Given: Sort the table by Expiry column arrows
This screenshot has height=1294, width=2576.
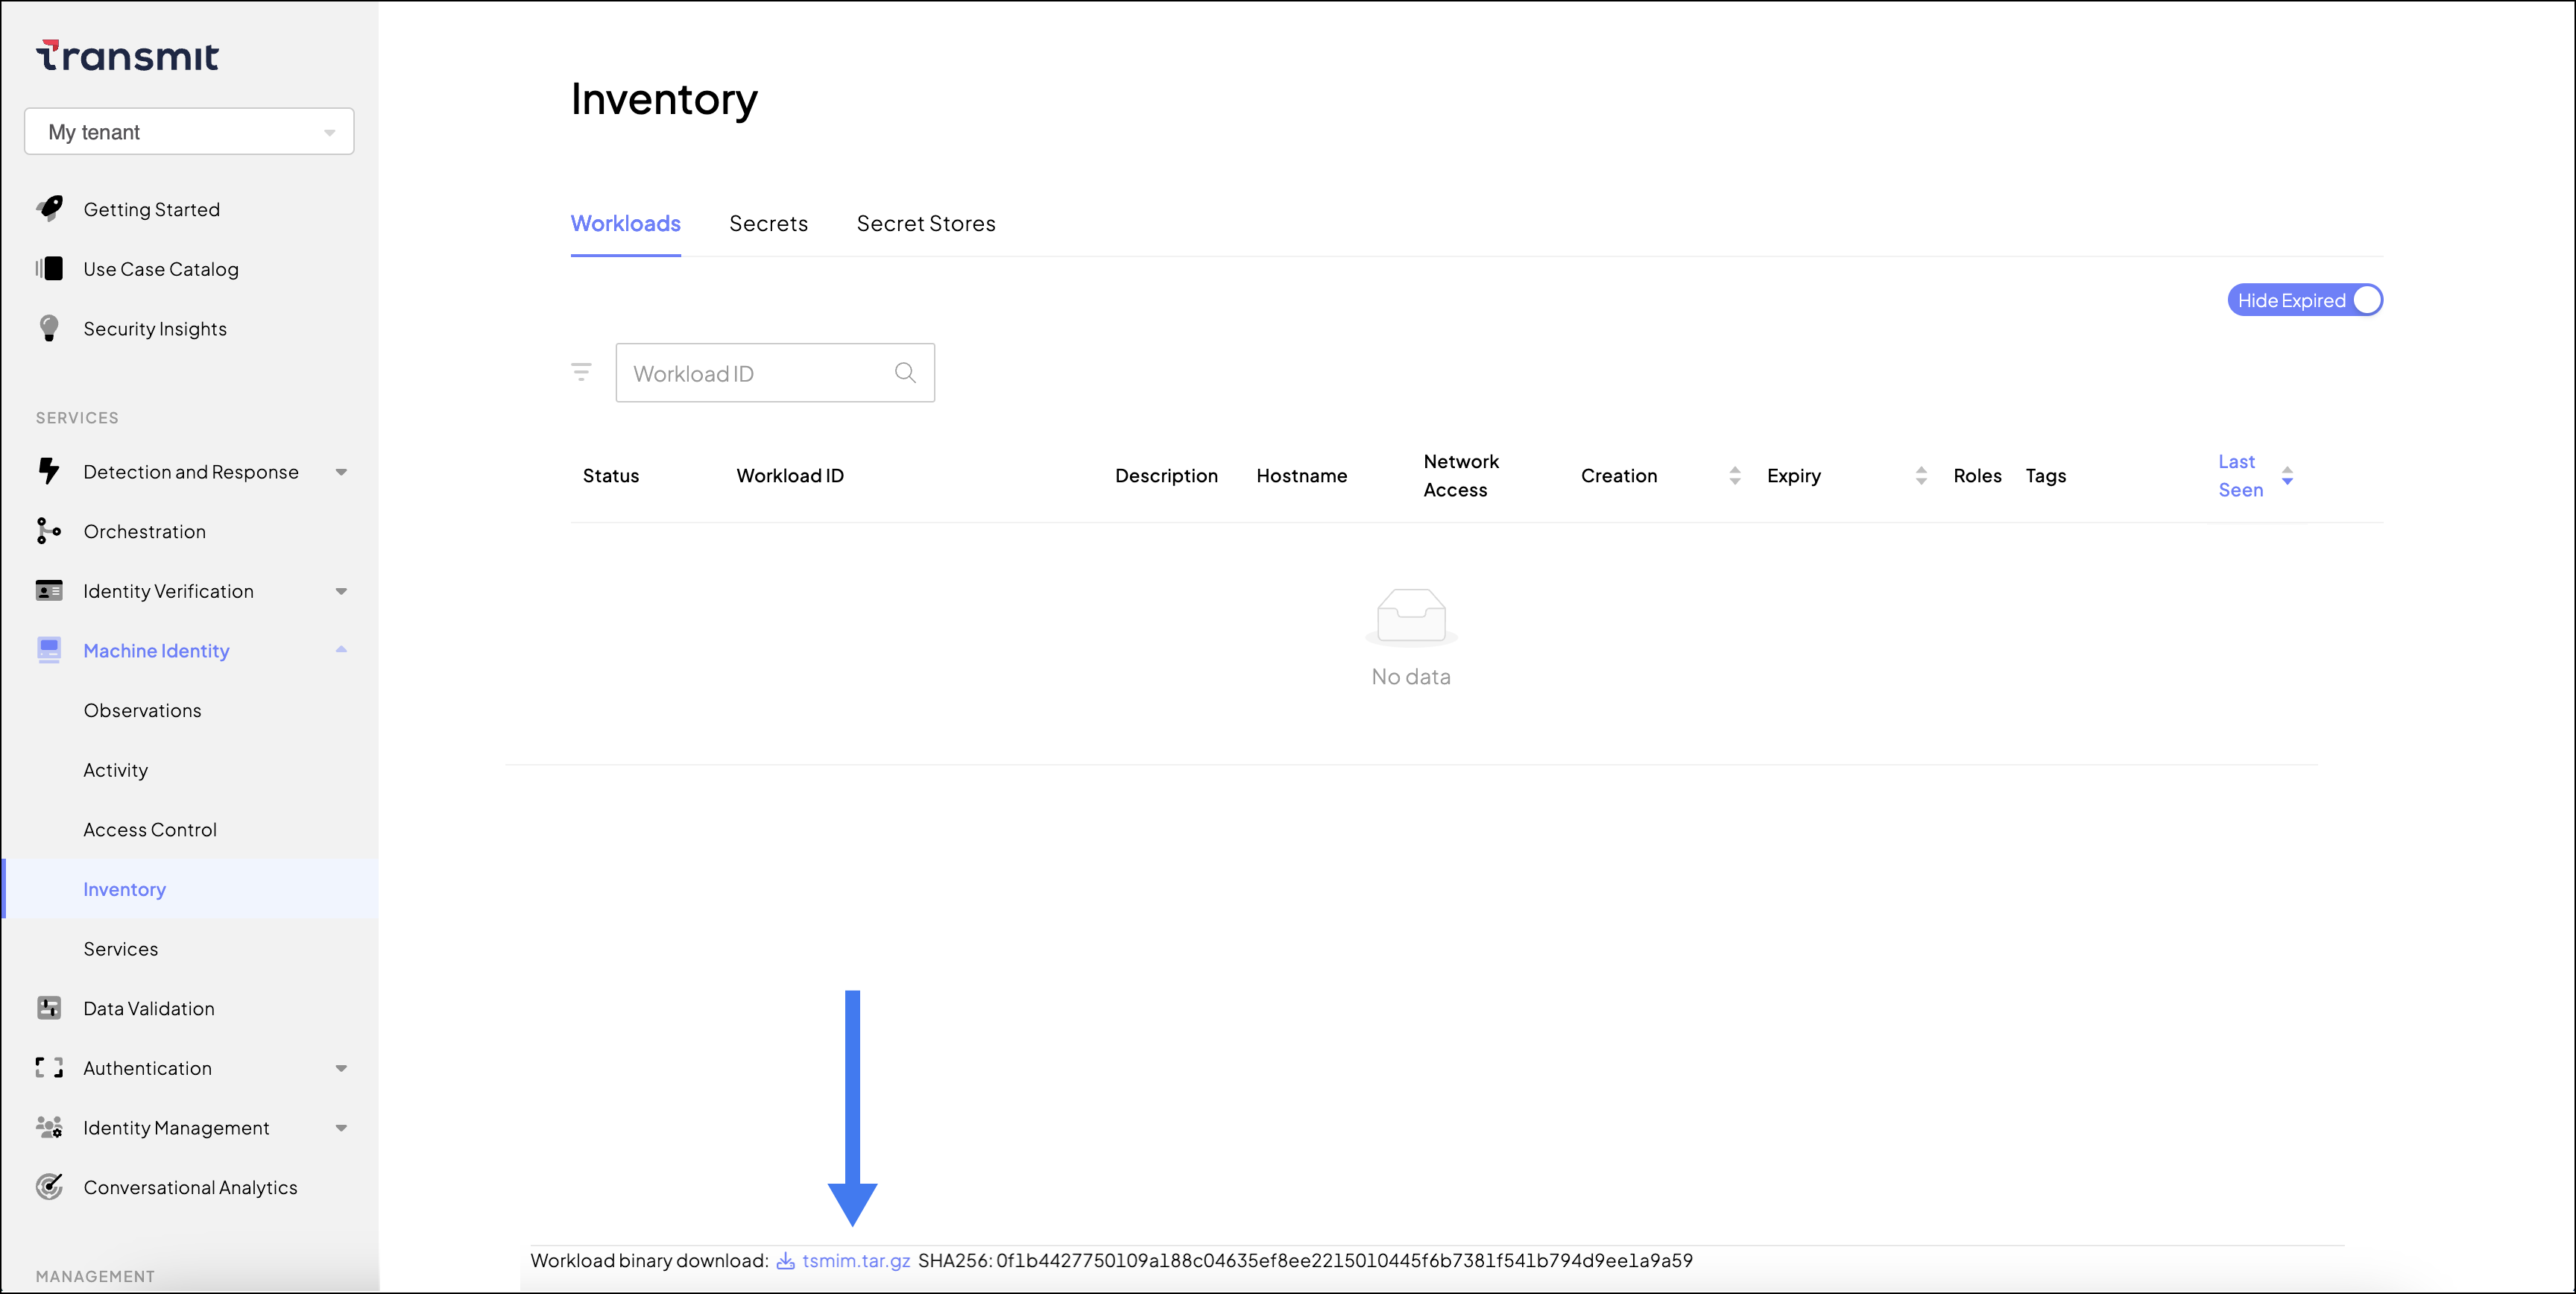Looking at the screenshot, I should click(1921, 476).
